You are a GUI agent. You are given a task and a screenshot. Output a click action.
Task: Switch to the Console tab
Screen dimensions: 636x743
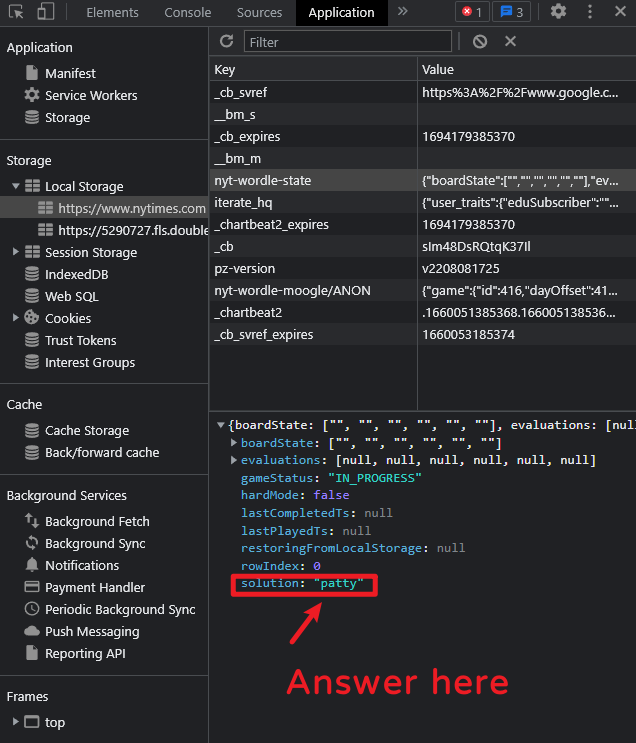(188, 12)
